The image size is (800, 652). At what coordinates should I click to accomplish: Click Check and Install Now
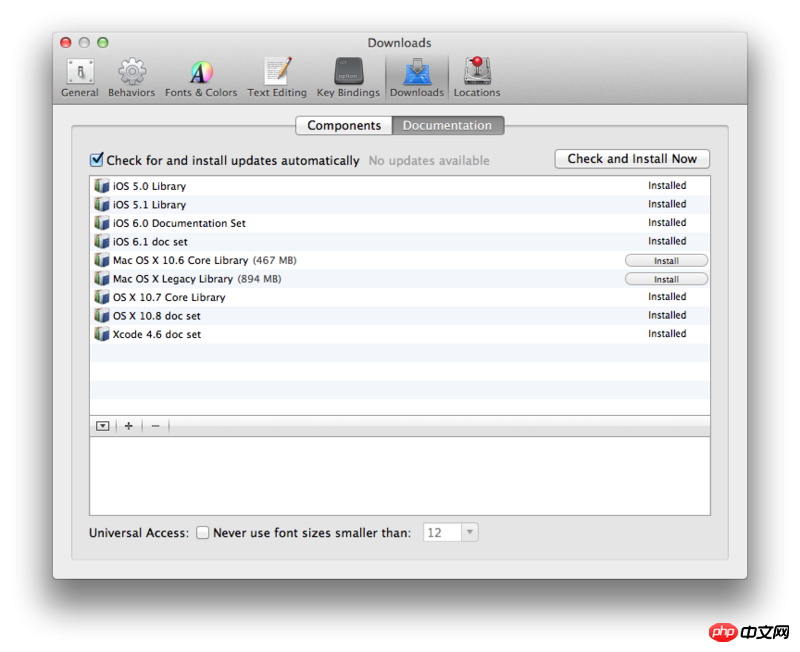[632, 159]
